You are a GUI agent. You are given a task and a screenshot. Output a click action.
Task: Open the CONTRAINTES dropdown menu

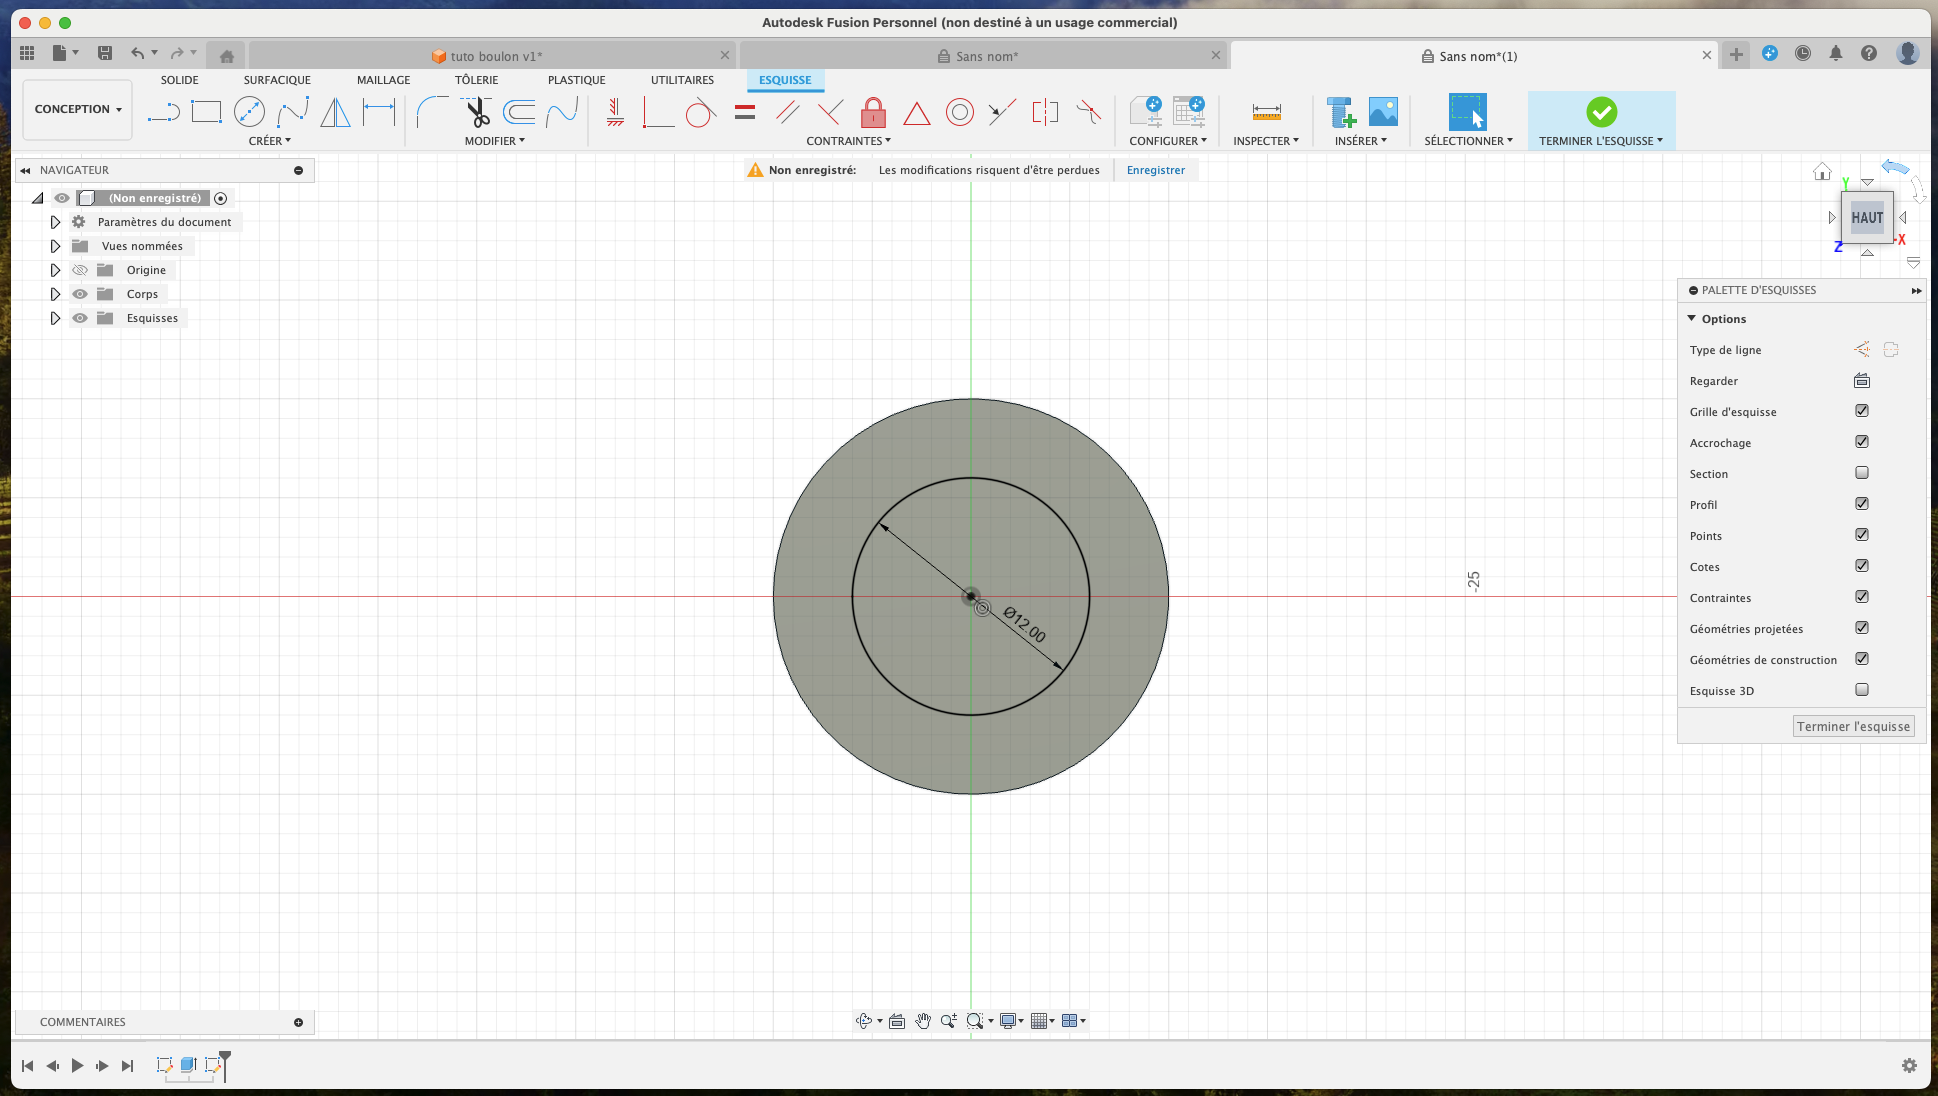click(848, 141)
